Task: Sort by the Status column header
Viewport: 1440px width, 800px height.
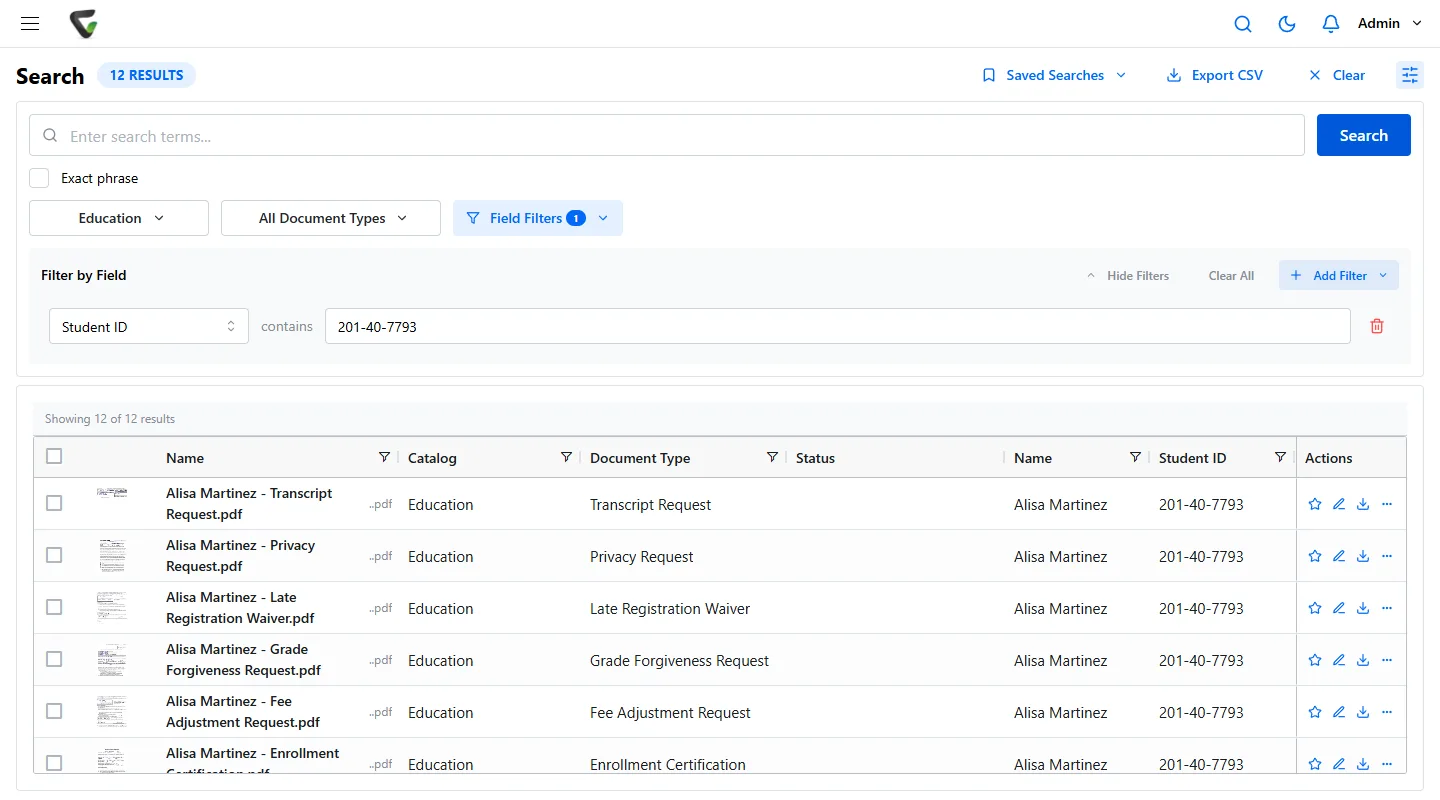Action: pos(815,458)
